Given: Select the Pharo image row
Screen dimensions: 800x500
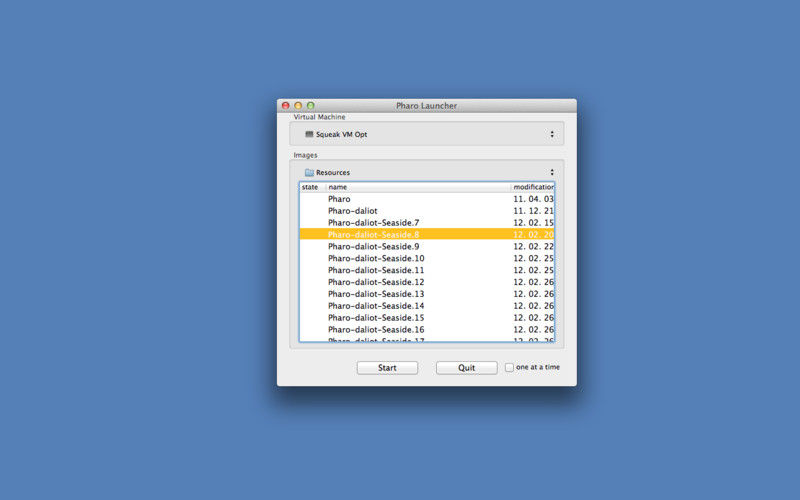Looking at the screenshot, I should coord(427,199).
